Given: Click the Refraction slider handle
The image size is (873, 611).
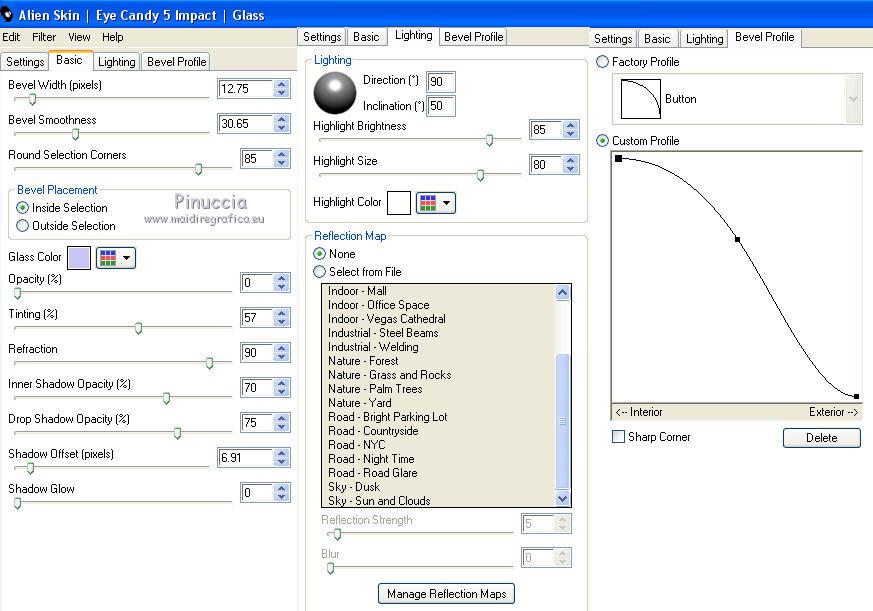Looking at the screenshot, I should click(x=209, y=364).
